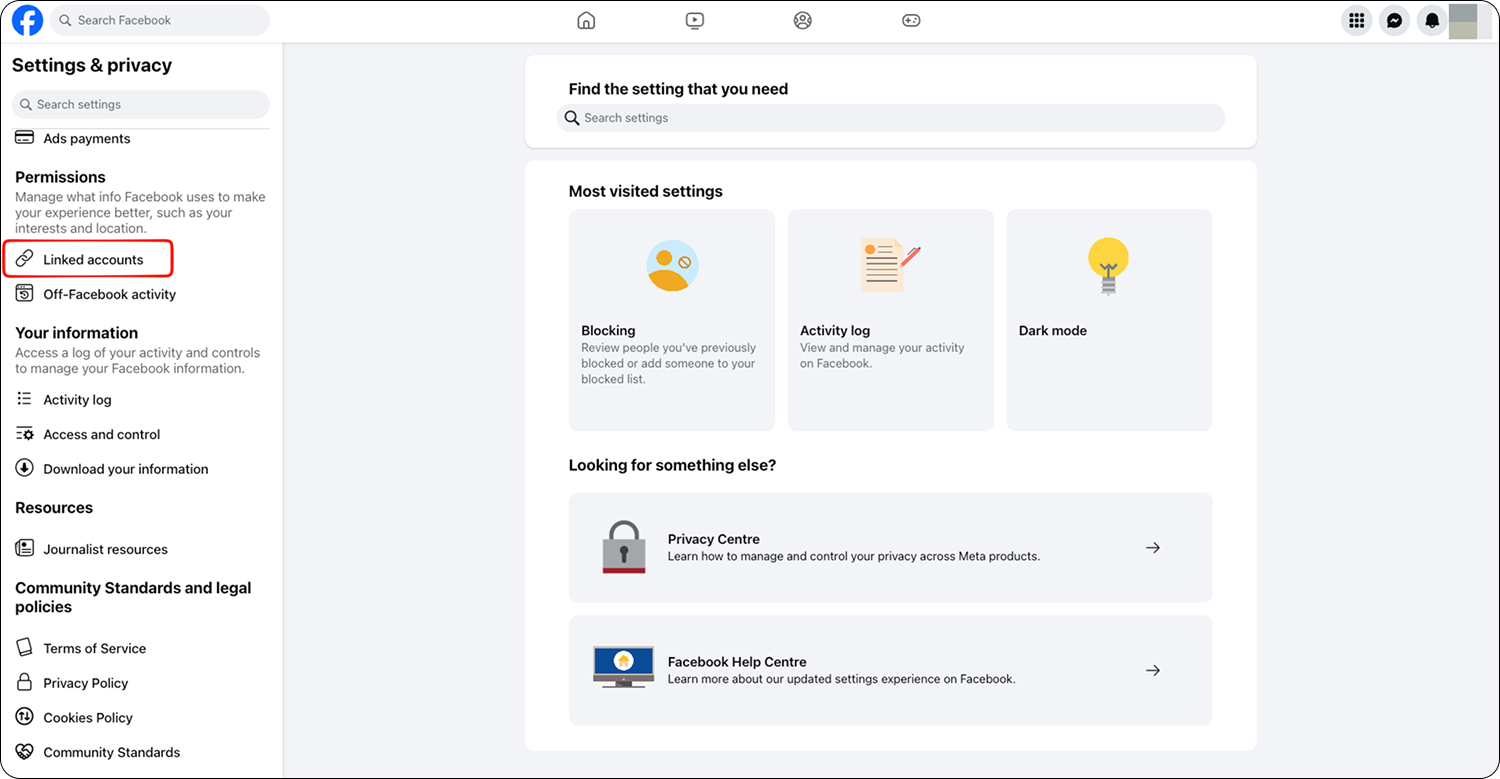Open Privacy Centre arrow

pyautogui.click(x=1153, y=547)
